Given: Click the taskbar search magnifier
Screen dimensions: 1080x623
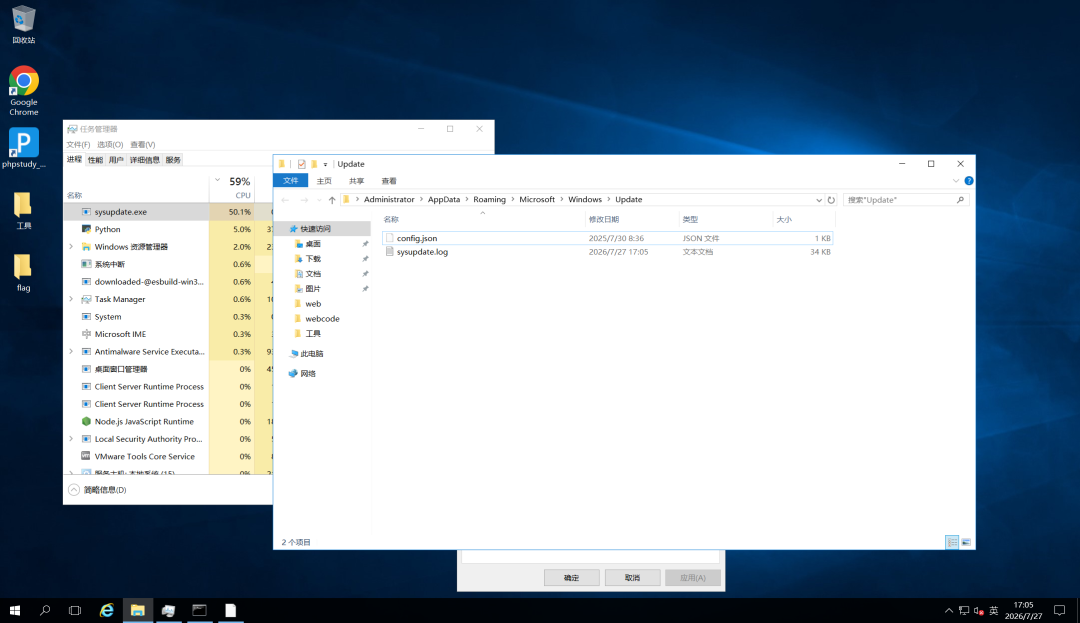Looking at the screenshot, I should [x=45, y=611].
